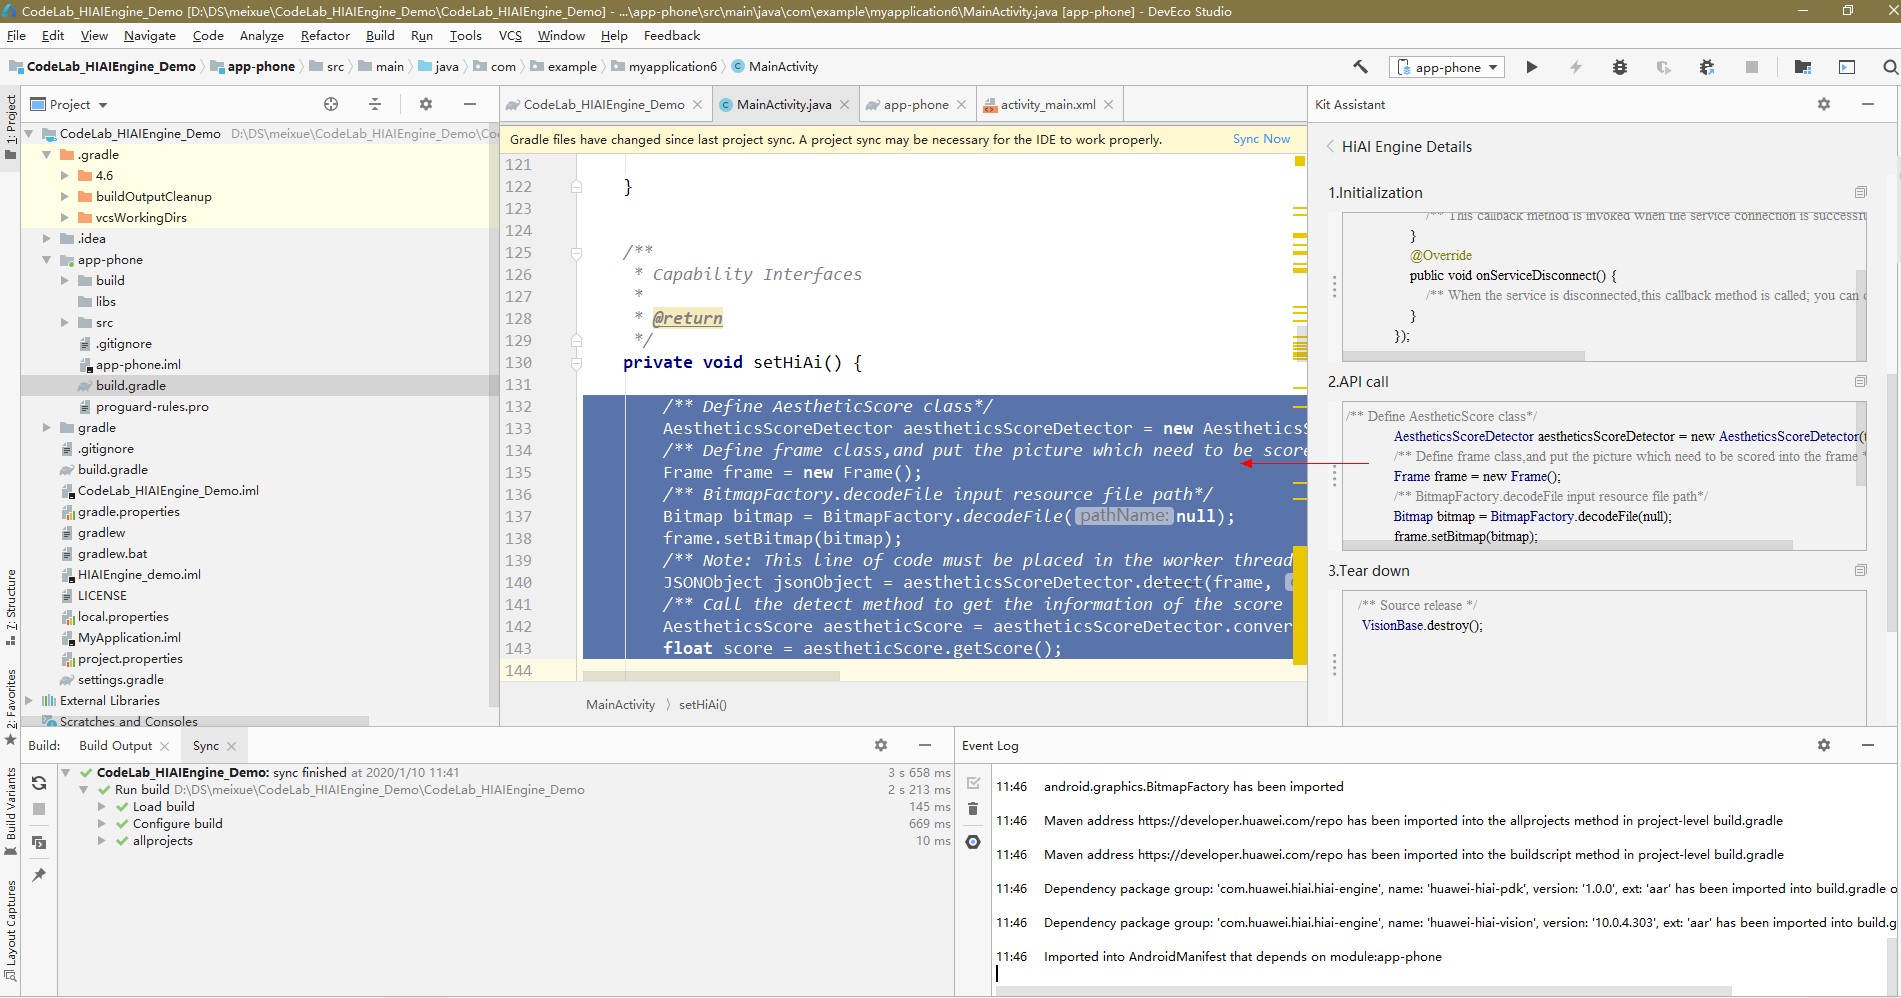
Task: Click the Initialization snippet horizontal scrollbar
Action: [1464, 356]
